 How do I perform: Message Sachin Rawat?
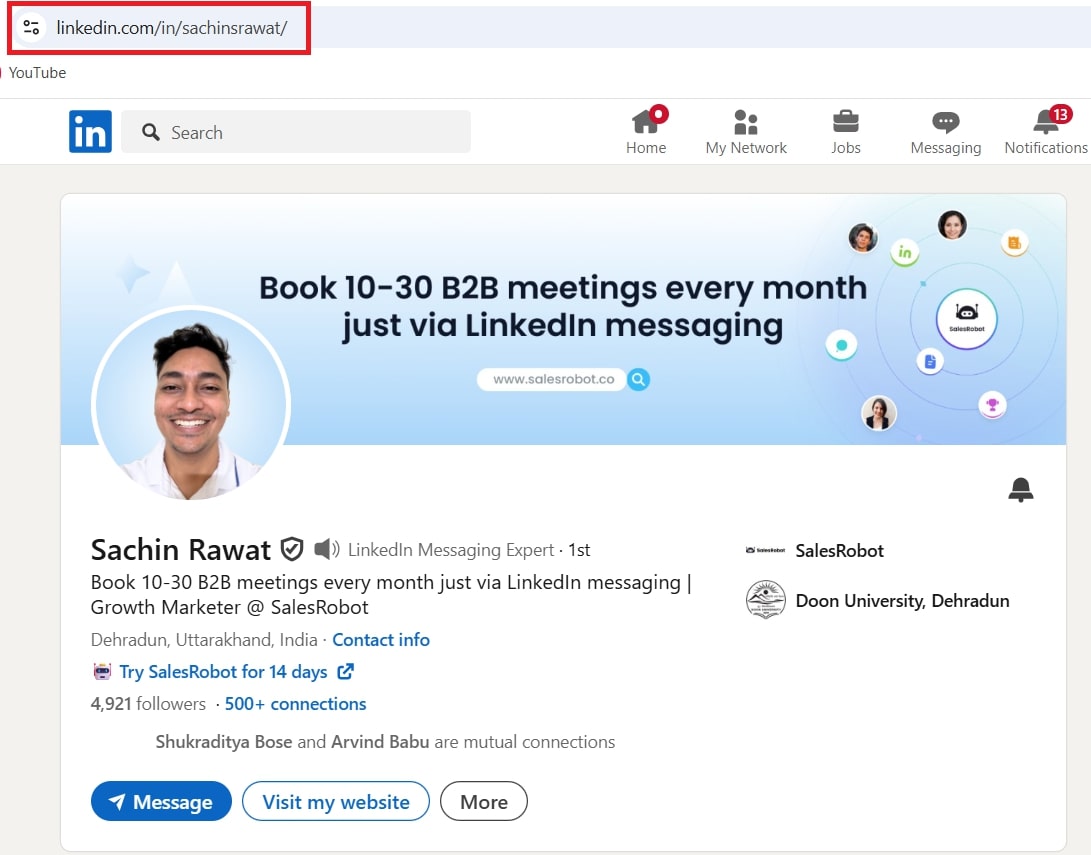(161, 801)
